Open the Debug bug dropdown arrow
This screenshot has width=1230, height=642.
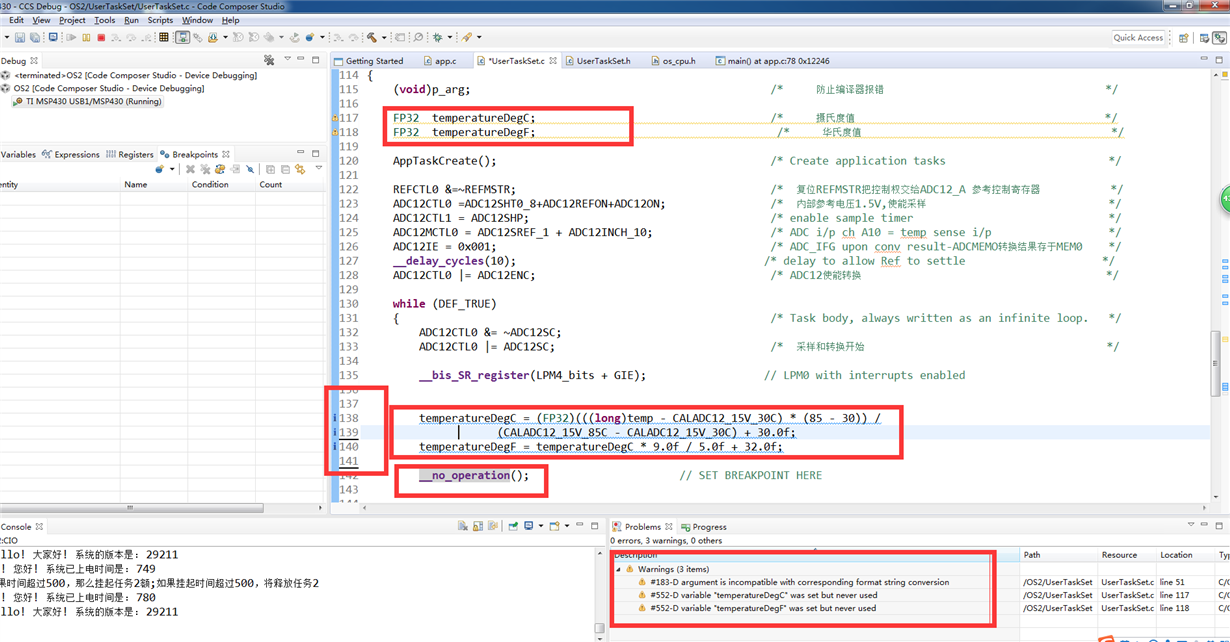(450, 37)
